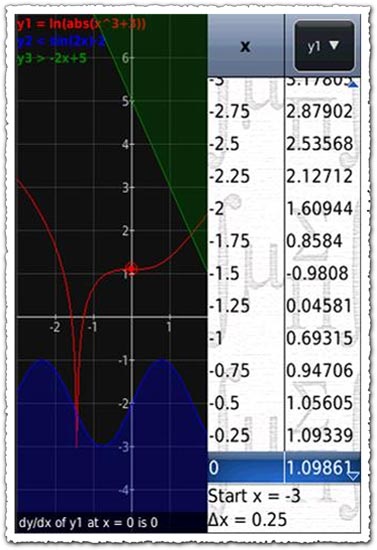Tap the dy/dx status bar text
This screenshot has height=550, width=377.
[x=88, y=523]
